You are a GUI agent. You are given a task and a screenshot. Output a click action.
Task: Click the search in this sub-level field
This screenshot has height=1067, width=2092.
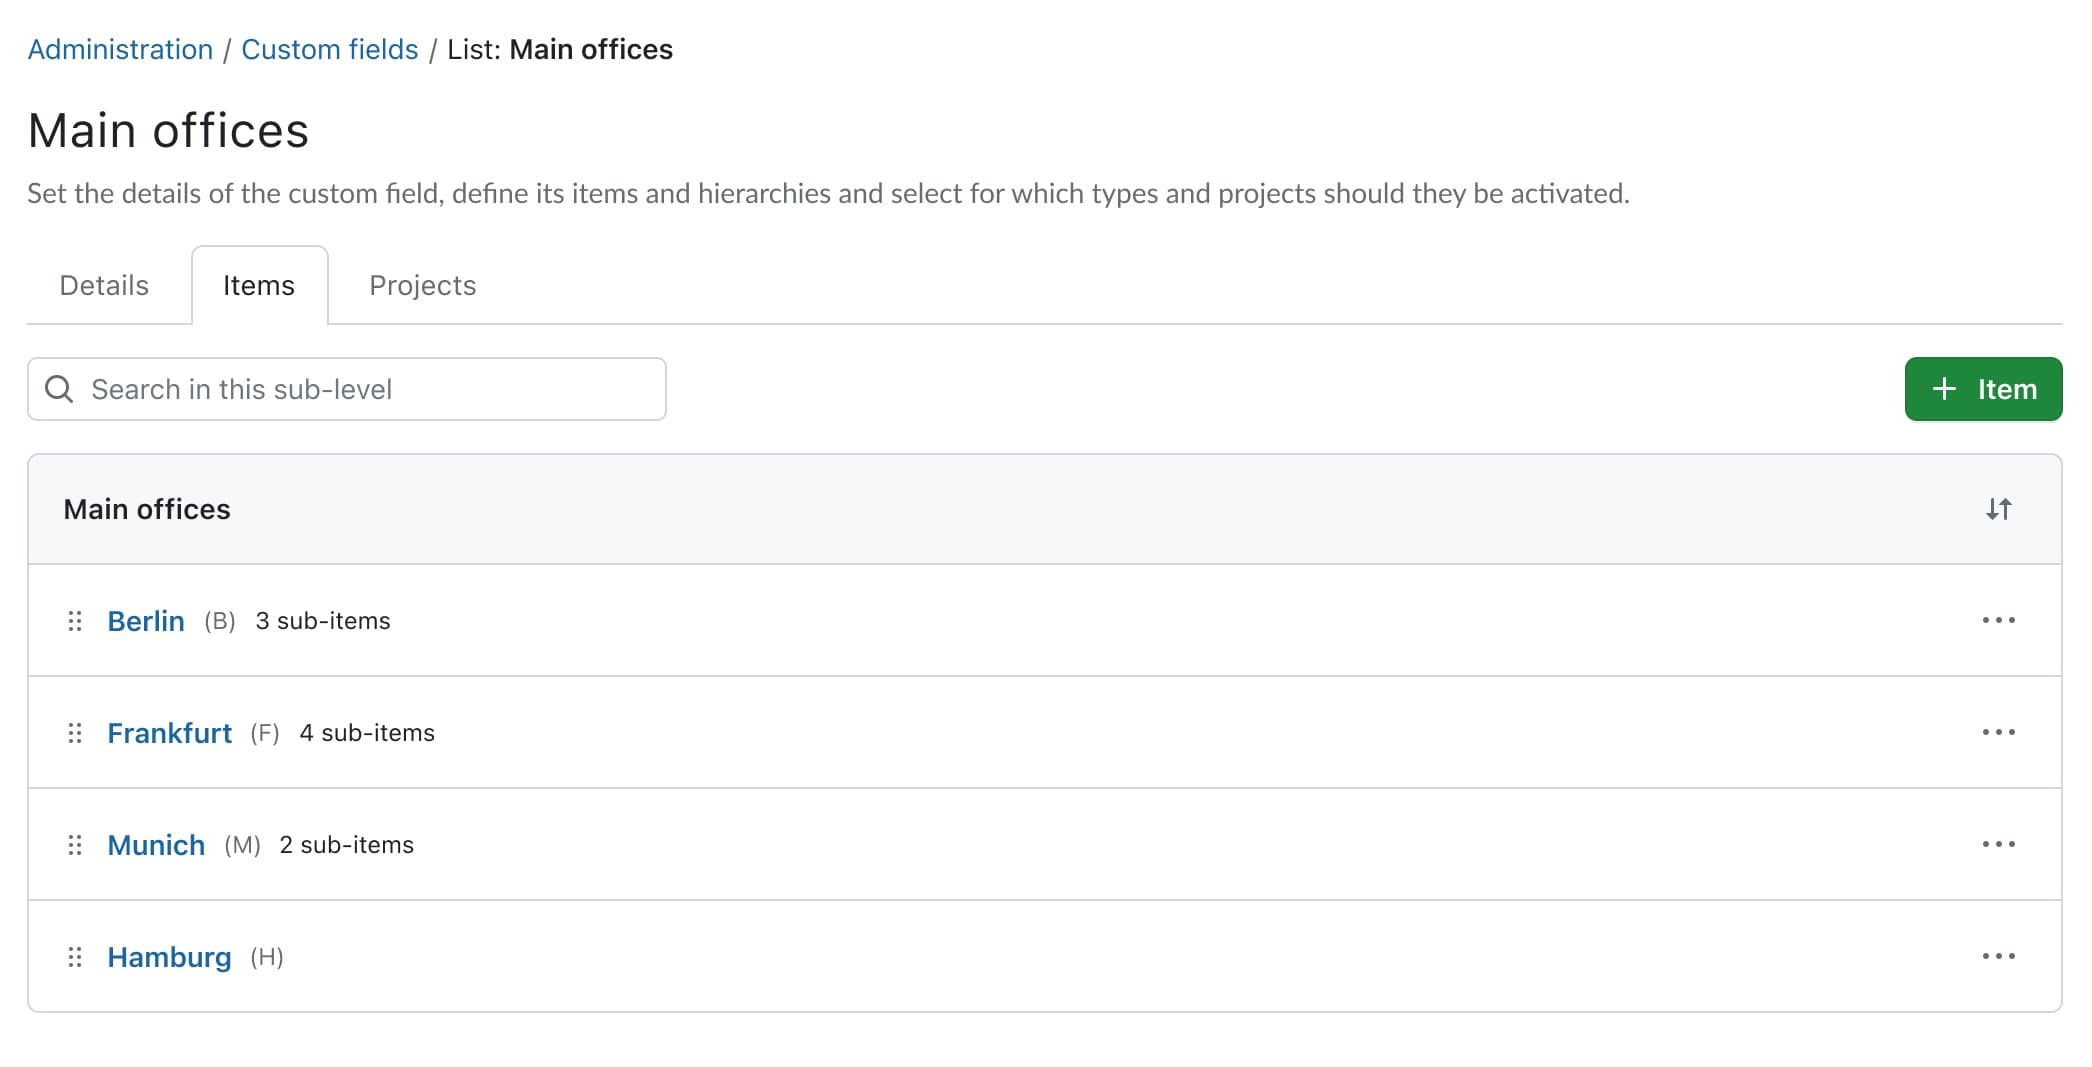click(x=350, y=389)
